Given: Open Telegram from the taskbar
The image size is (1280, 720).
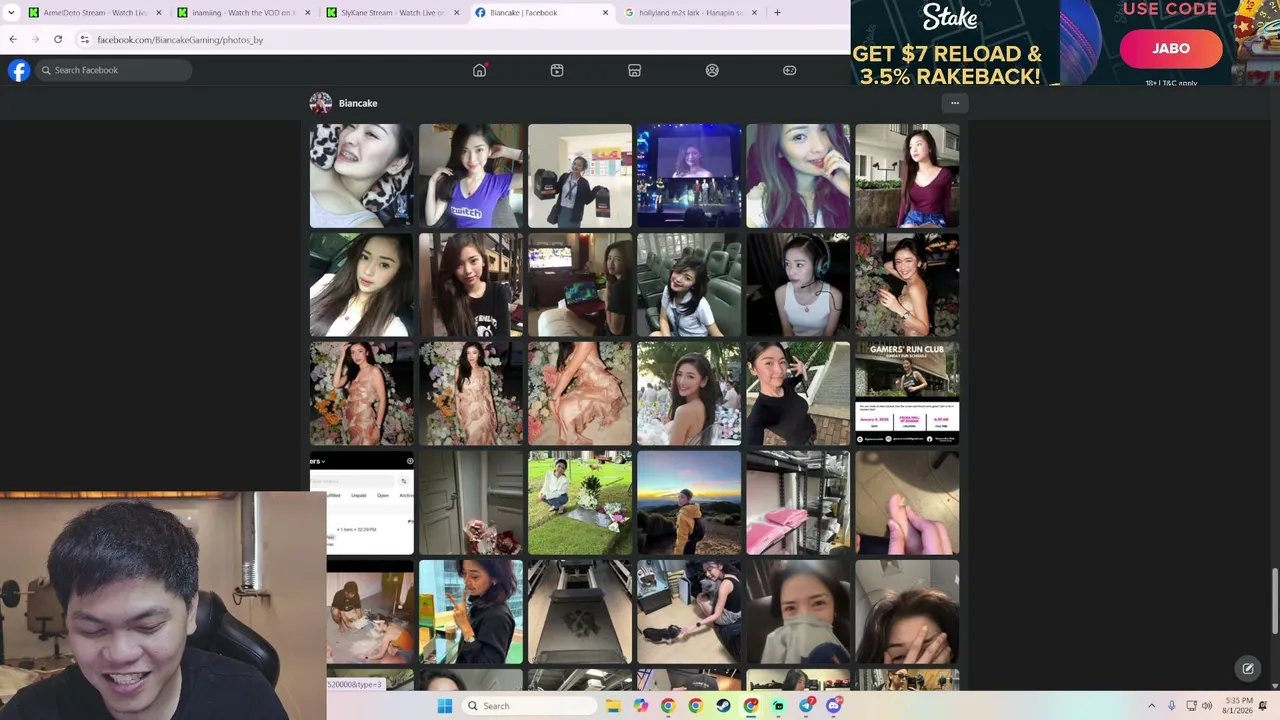Looking at the screenshot, I should [806, 706].
